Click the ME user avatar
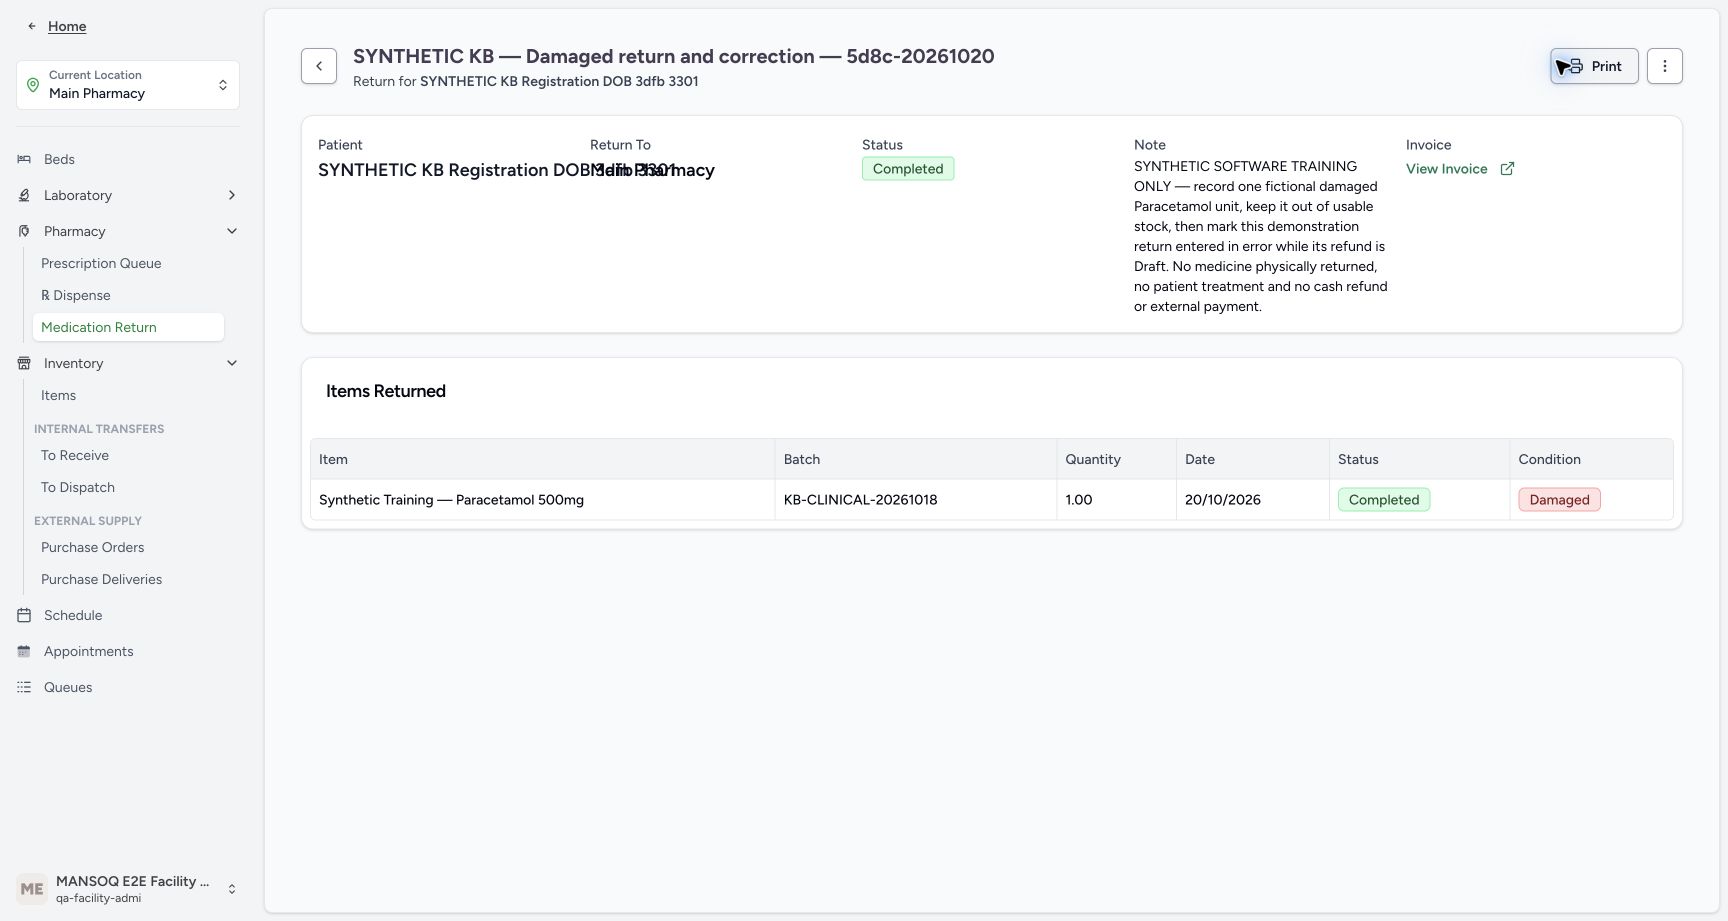The image size is (1728, 921). tap(32, 889)
